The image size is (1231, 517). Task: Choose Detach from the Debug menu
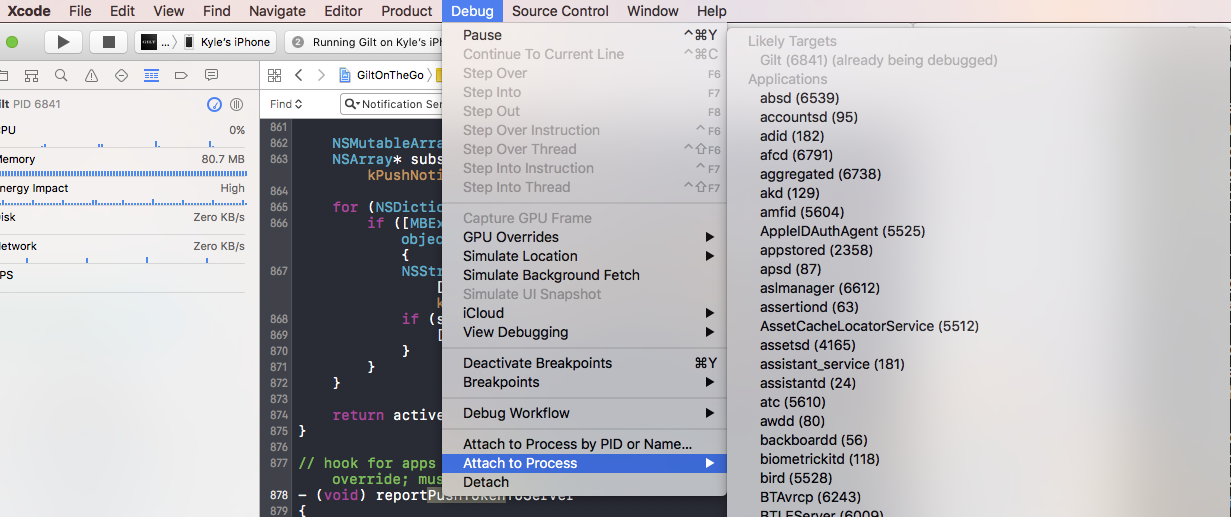pos(584,482)
